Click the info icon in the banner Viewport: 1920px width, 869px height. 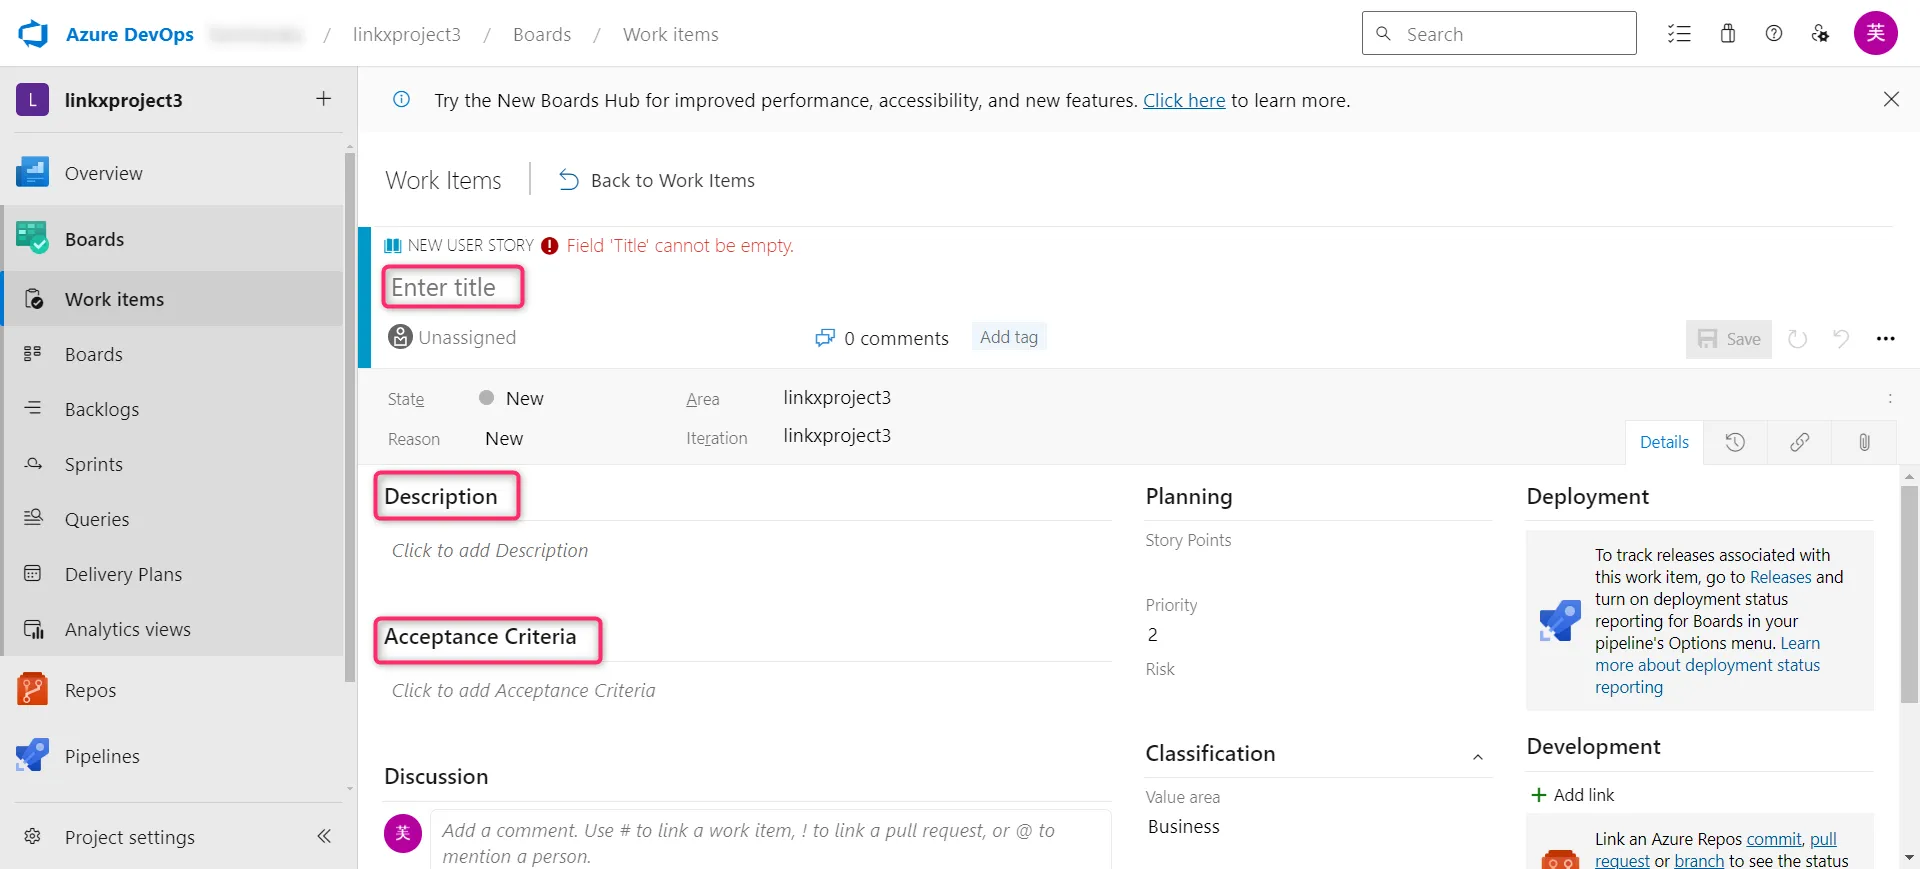click(x=402, y=99)
